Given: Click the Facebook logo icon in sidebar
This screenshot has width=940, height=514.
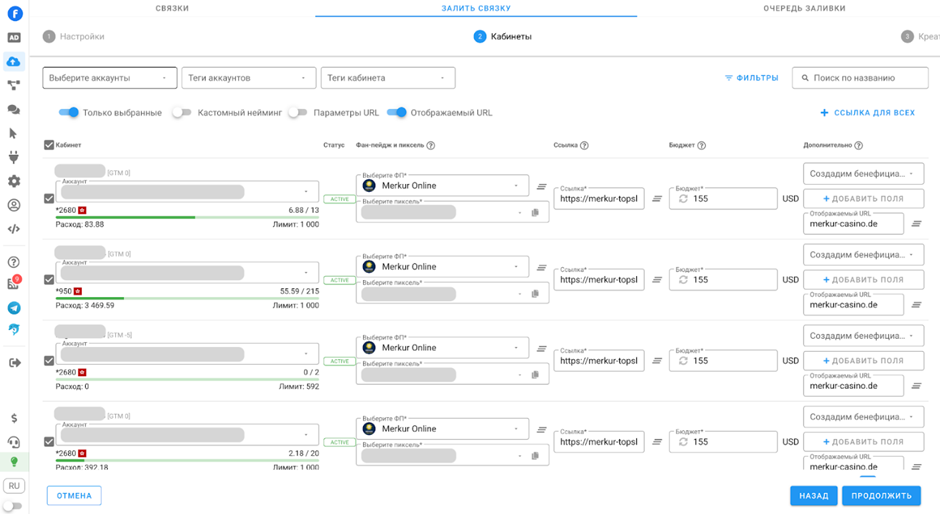Looking at the screenshot, I should [14, 13].
